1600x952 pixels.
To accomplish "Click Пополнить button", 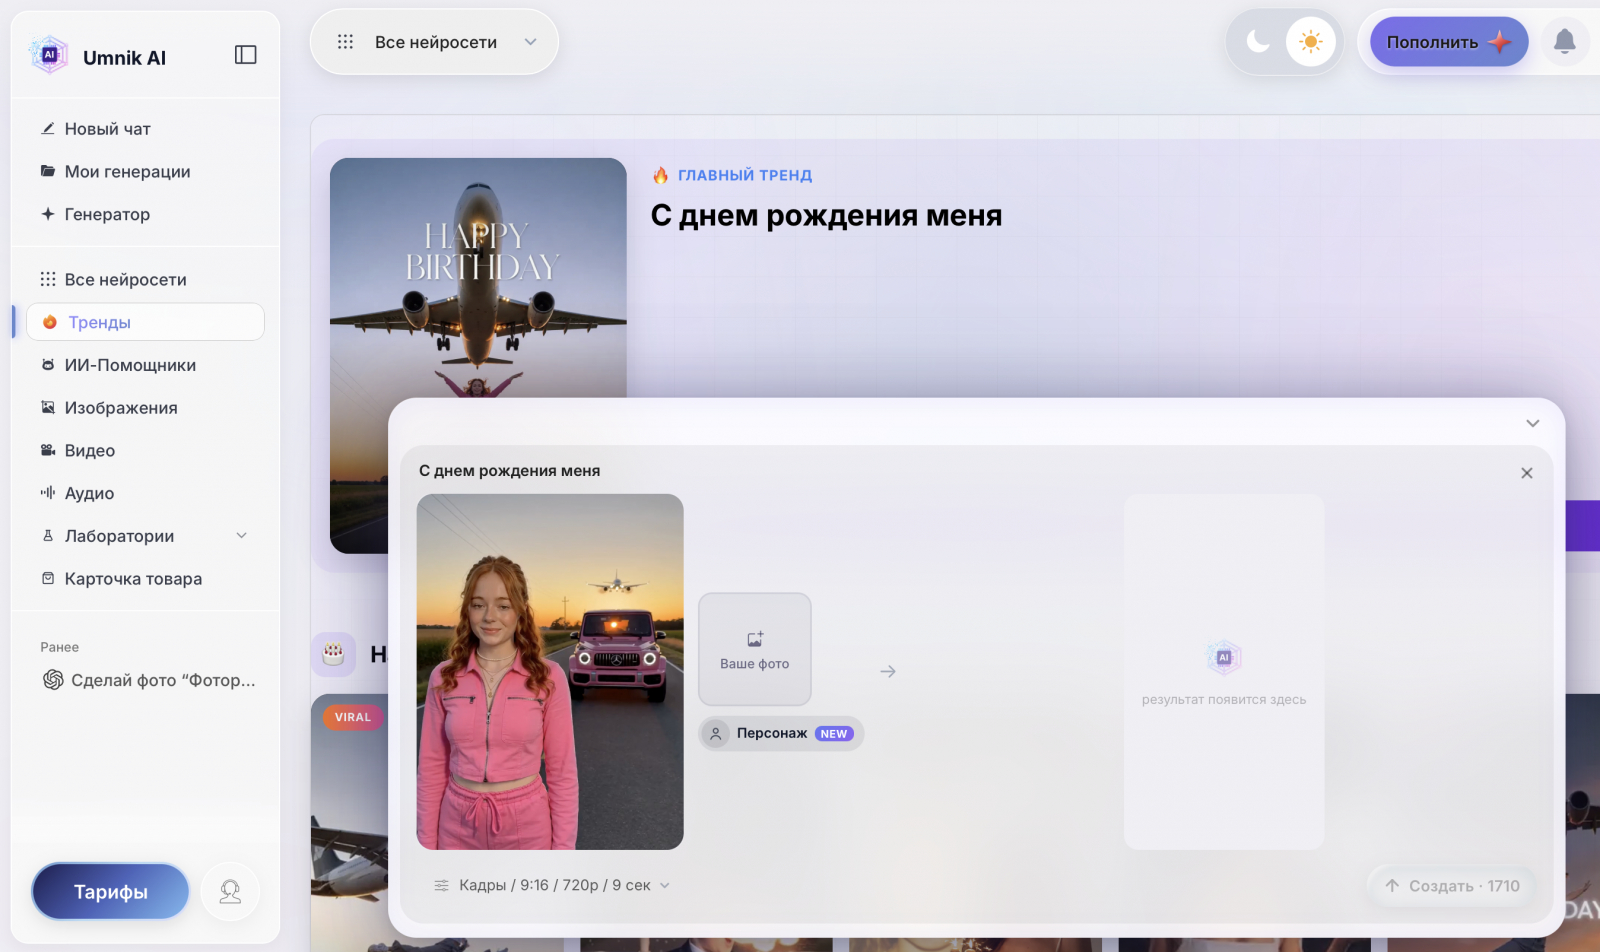I will click(x=1449, y=42).
